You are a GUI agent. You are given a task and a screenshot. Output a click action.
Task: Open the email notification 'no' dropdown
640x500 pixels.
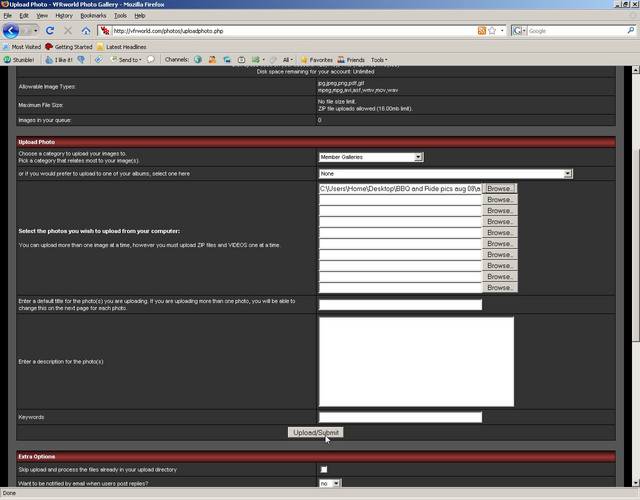click(x=329, y=483)
